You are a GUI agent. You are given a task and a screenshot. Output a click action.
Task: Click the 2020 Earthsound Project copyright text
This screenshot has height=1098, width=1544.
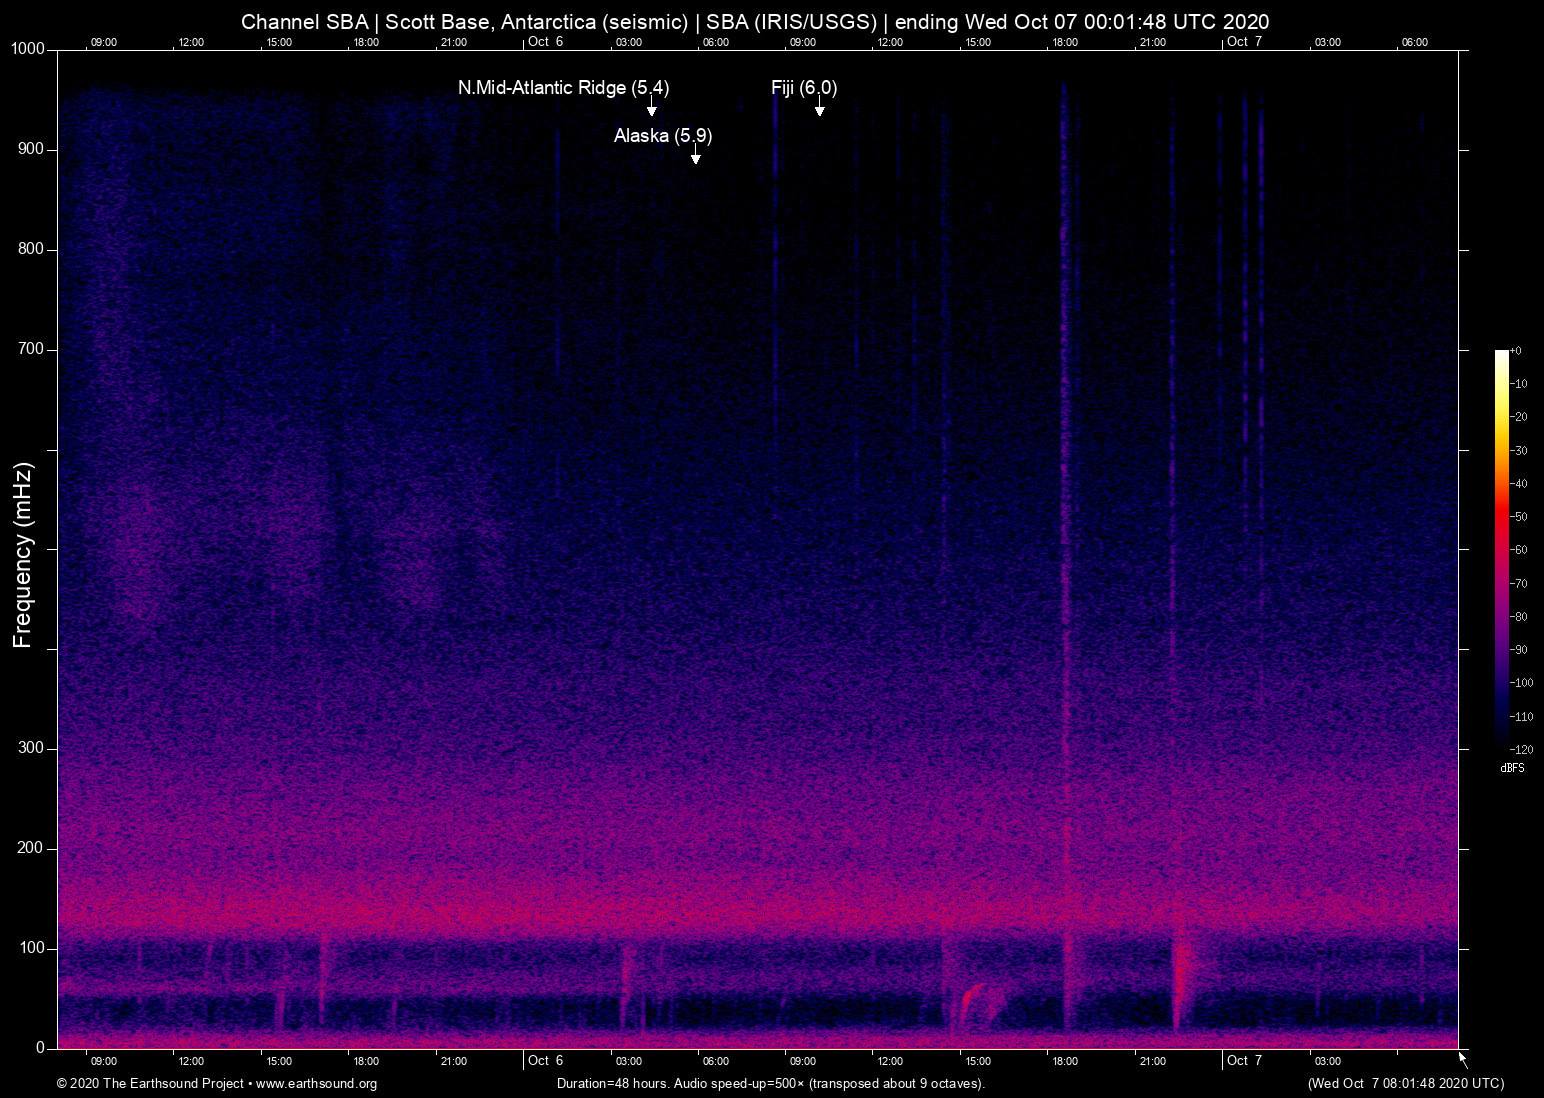pos(152,1083)
